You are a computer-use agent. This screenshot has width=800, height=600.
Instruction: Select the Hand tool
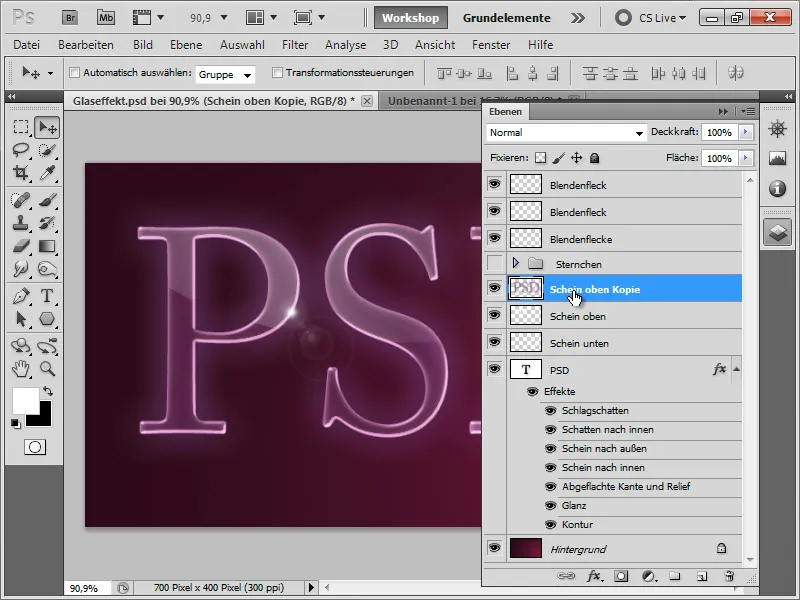(20, 368)
